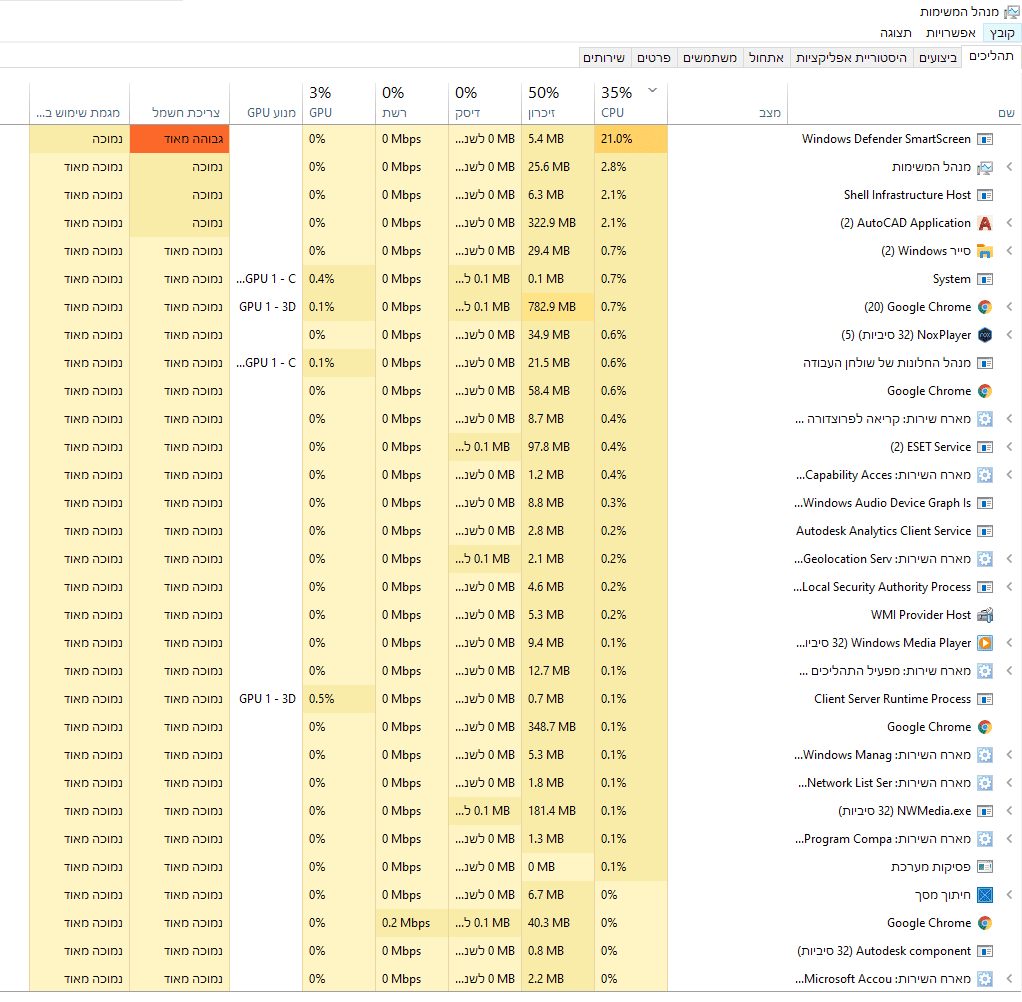Click the Local Security Authority Process icon
Screen dimensions: 1022x1002
click(x=985, y=587)
